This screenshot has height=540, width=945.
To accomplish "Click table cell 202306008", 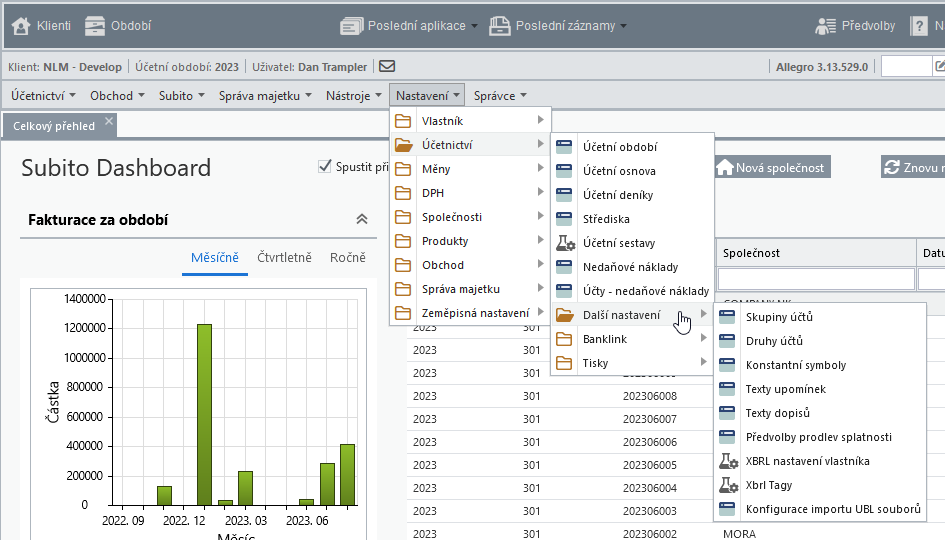I will (650, 396).
